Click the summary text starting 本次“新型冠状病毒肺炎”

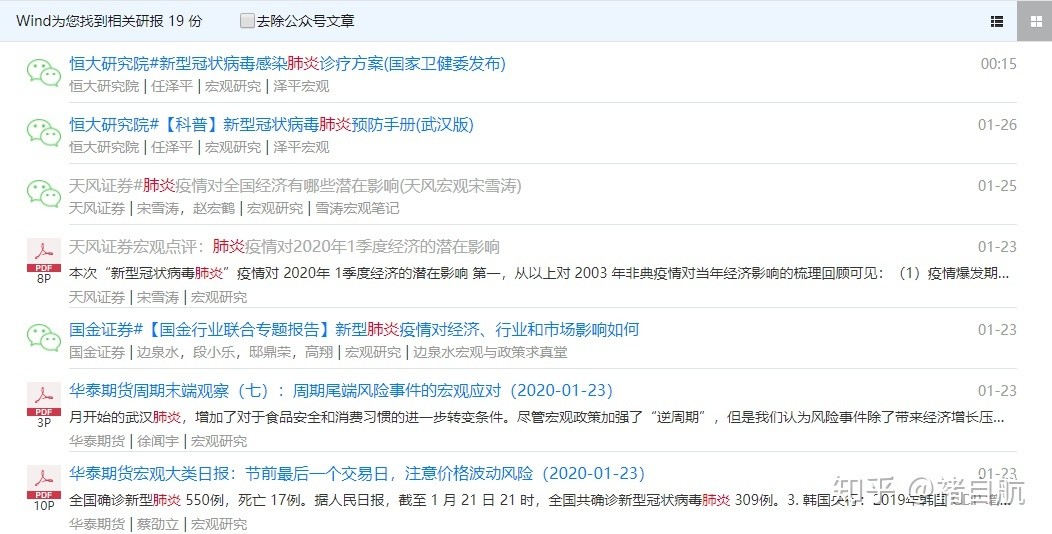(x=539, y=273)
